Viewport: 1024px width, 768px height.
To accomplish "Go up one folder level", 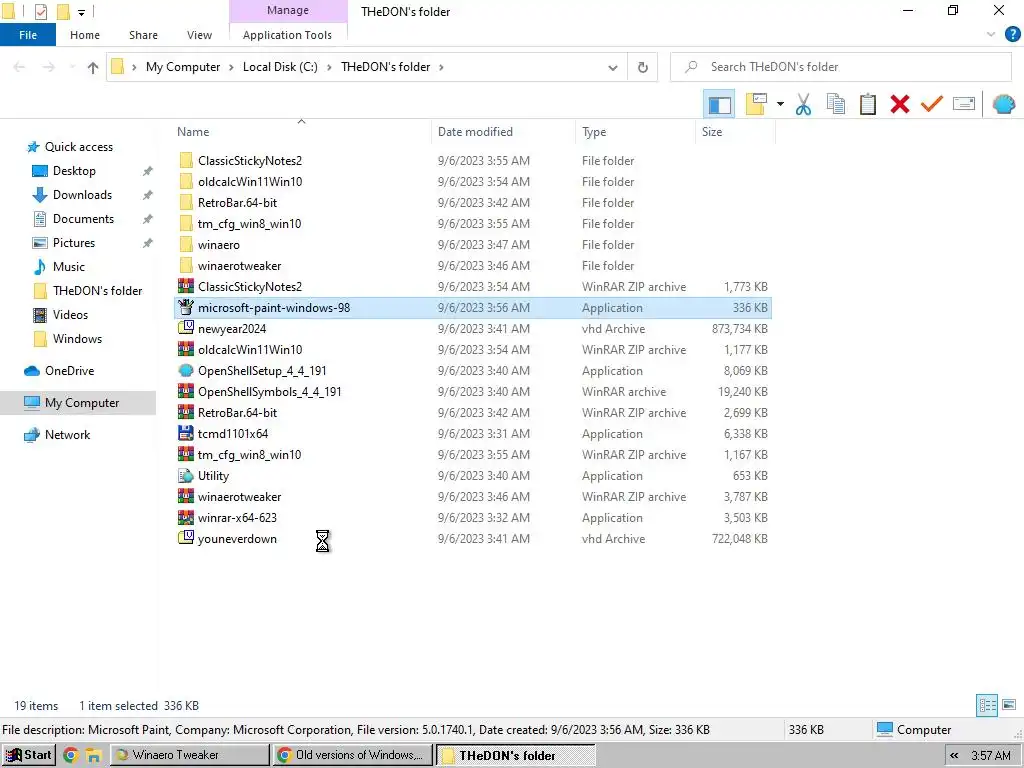I will click(x=93, y=67).
